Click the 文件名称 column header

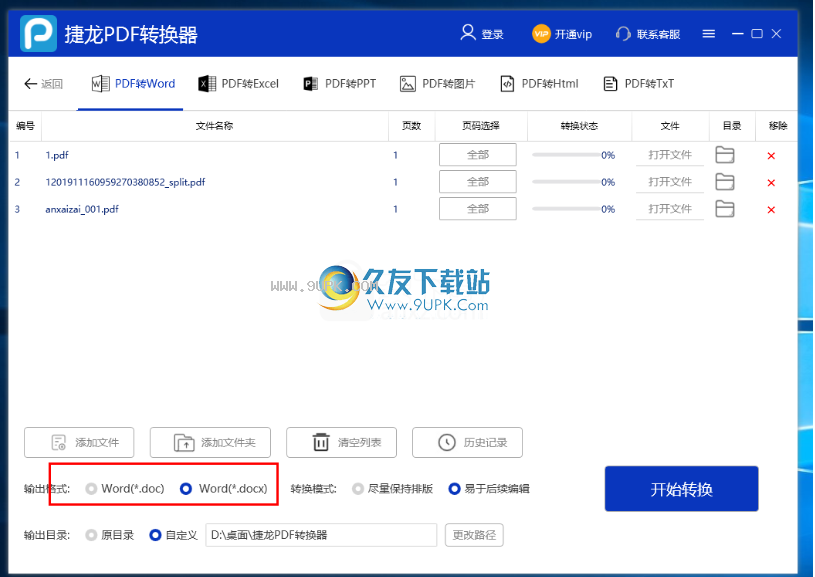click(x=214, y=126)
